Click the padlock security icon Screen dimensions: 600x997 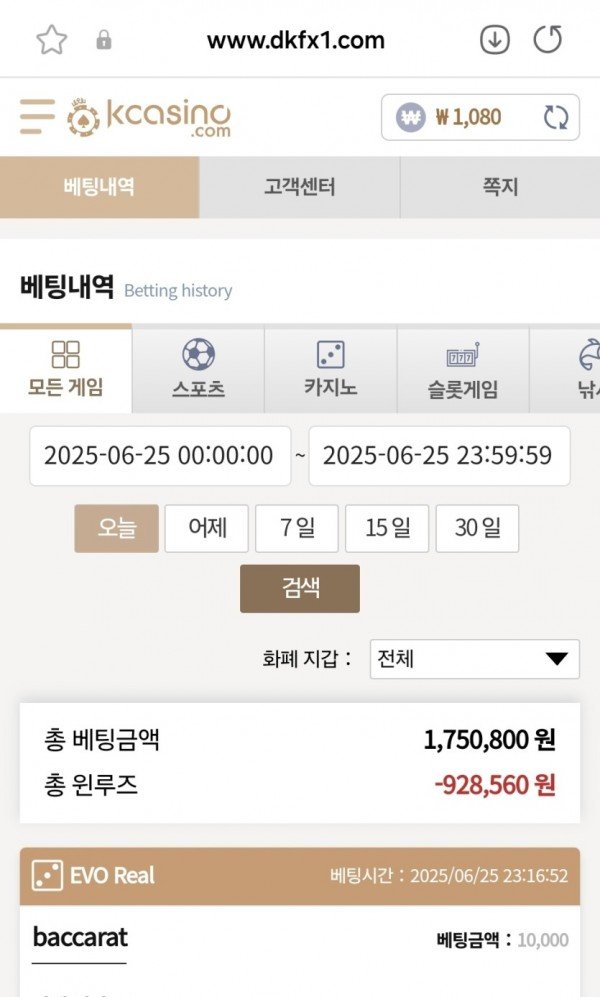[103, 41]
